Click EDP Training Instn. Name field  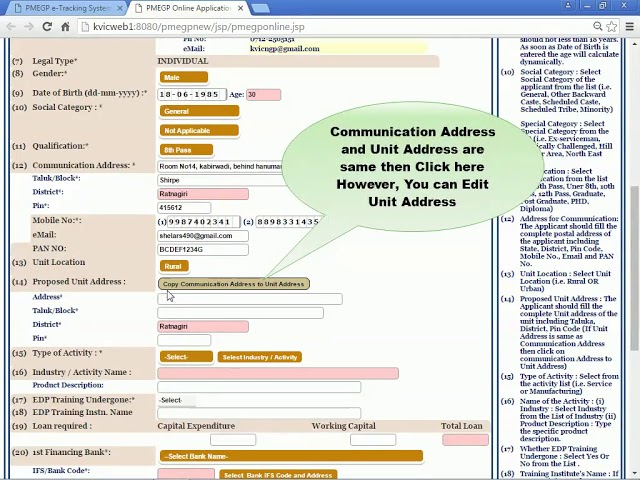tap(259, 413)
